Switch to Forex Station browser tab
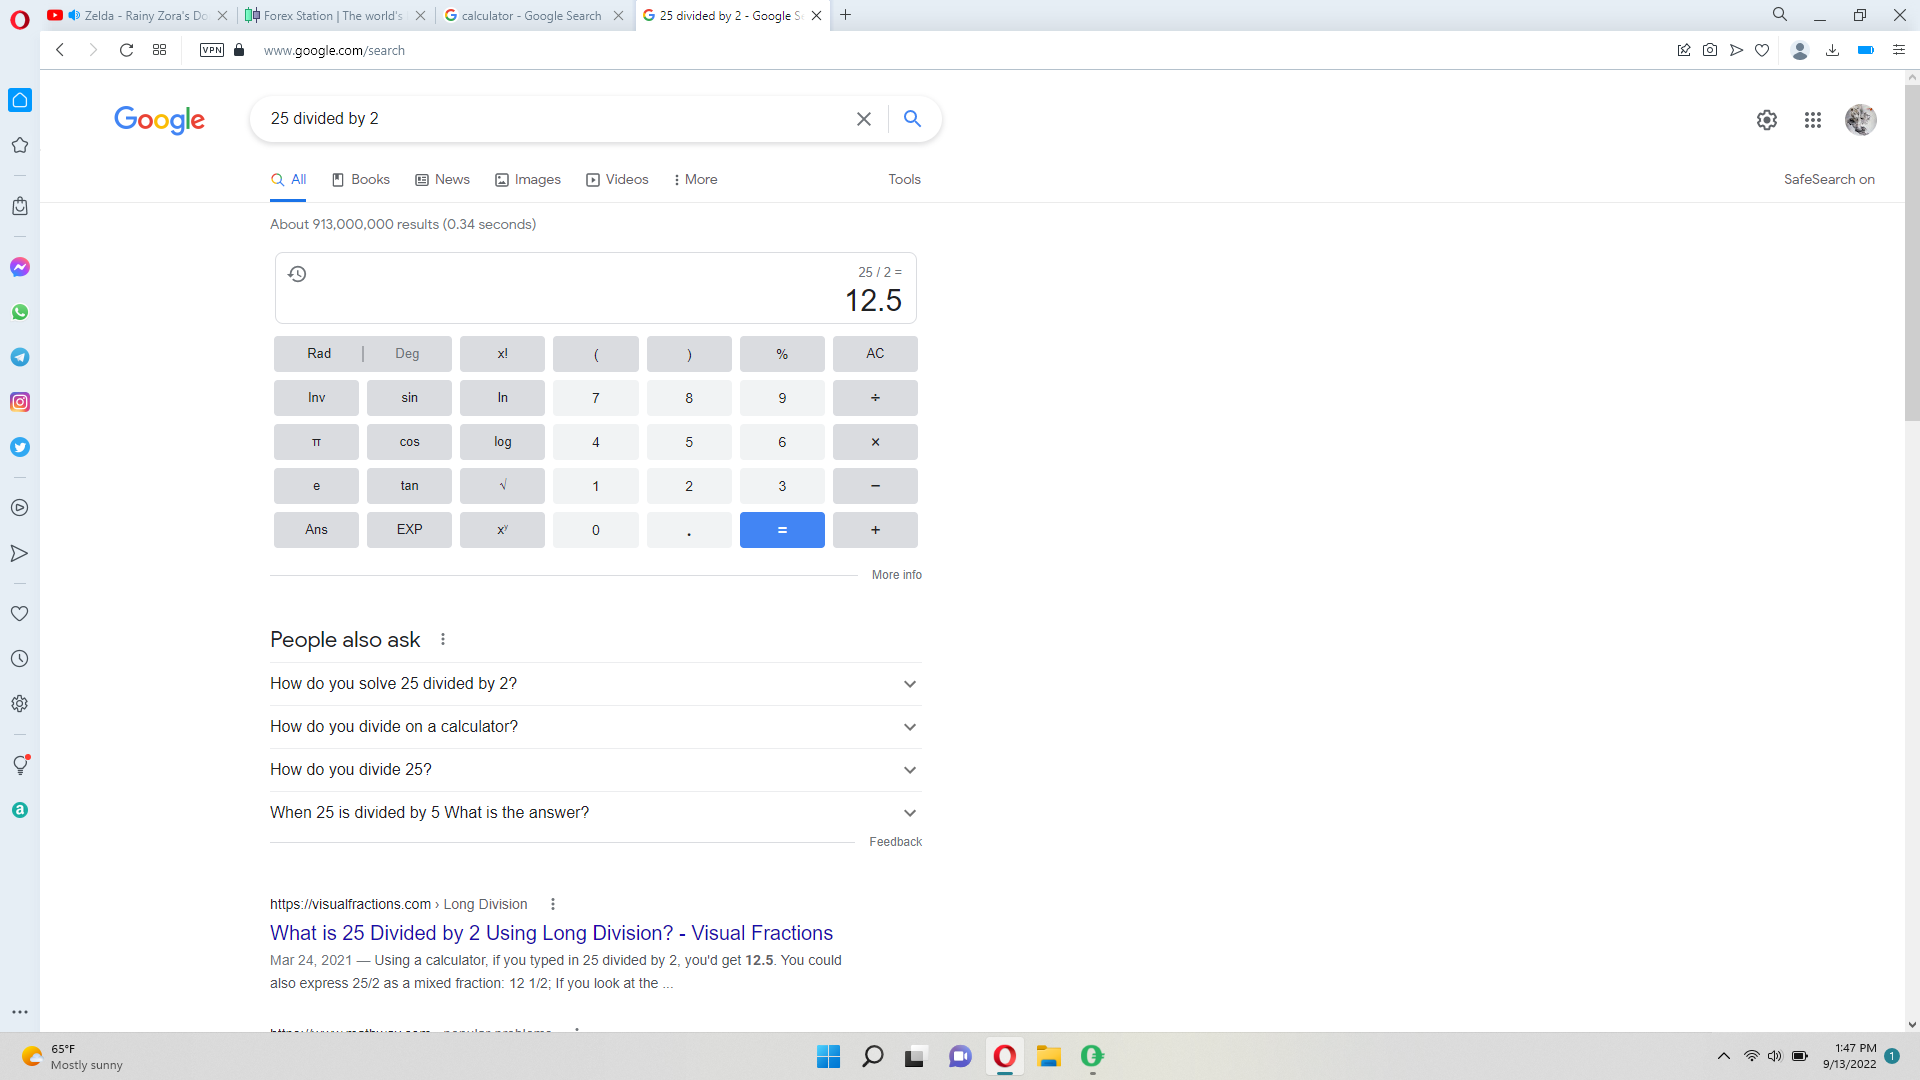Viewport: 1920px width, 1080px height. [x=333, y=15]
